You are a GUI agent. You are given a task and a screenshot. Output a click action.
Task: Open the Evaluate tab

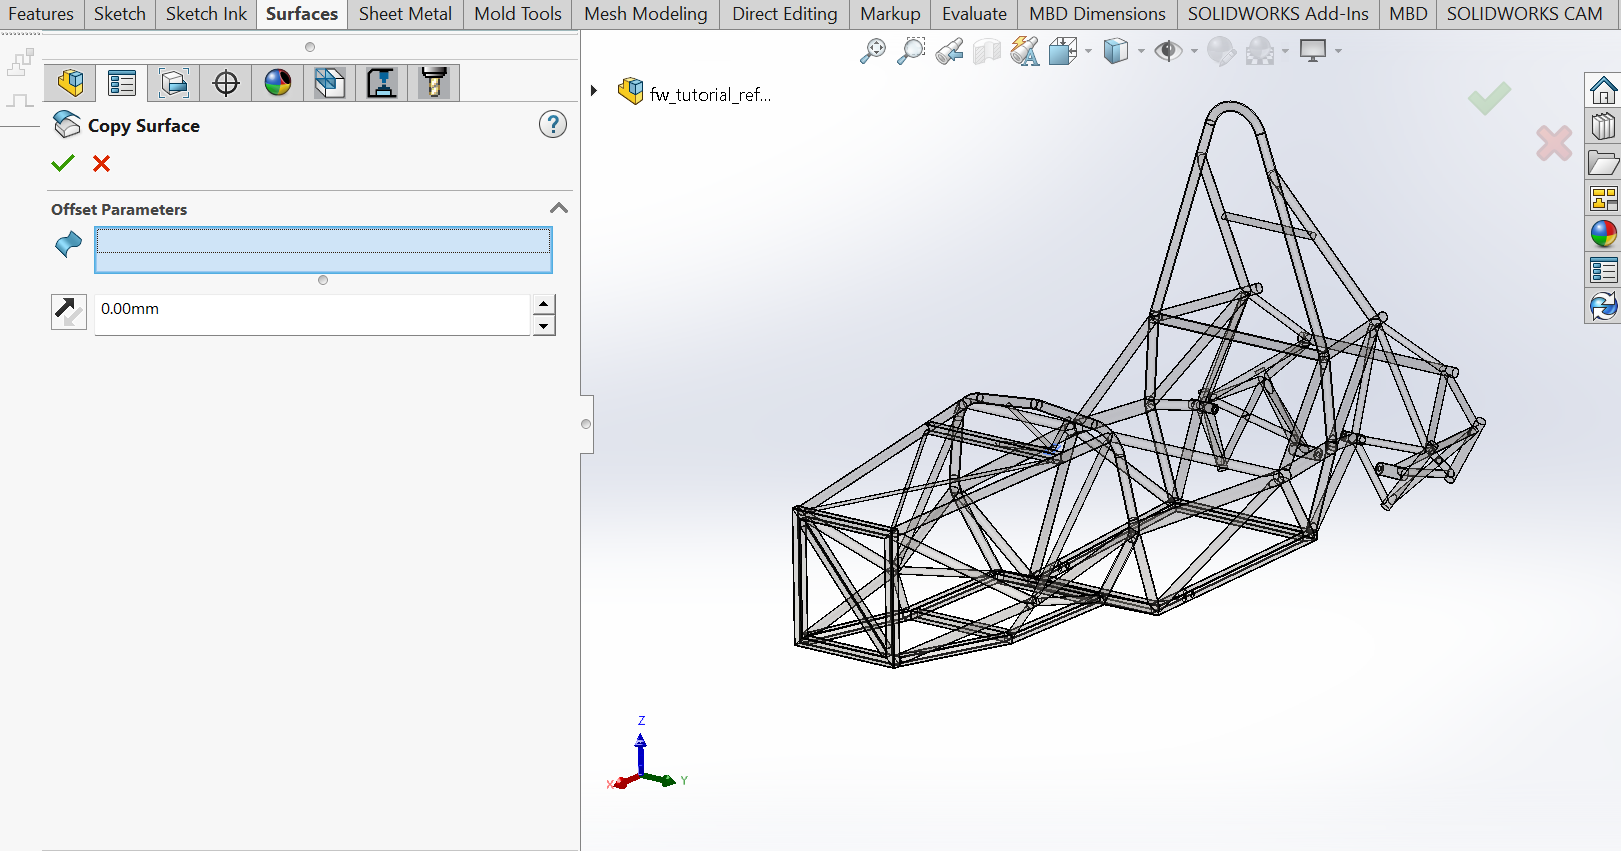tap(974, 14)
